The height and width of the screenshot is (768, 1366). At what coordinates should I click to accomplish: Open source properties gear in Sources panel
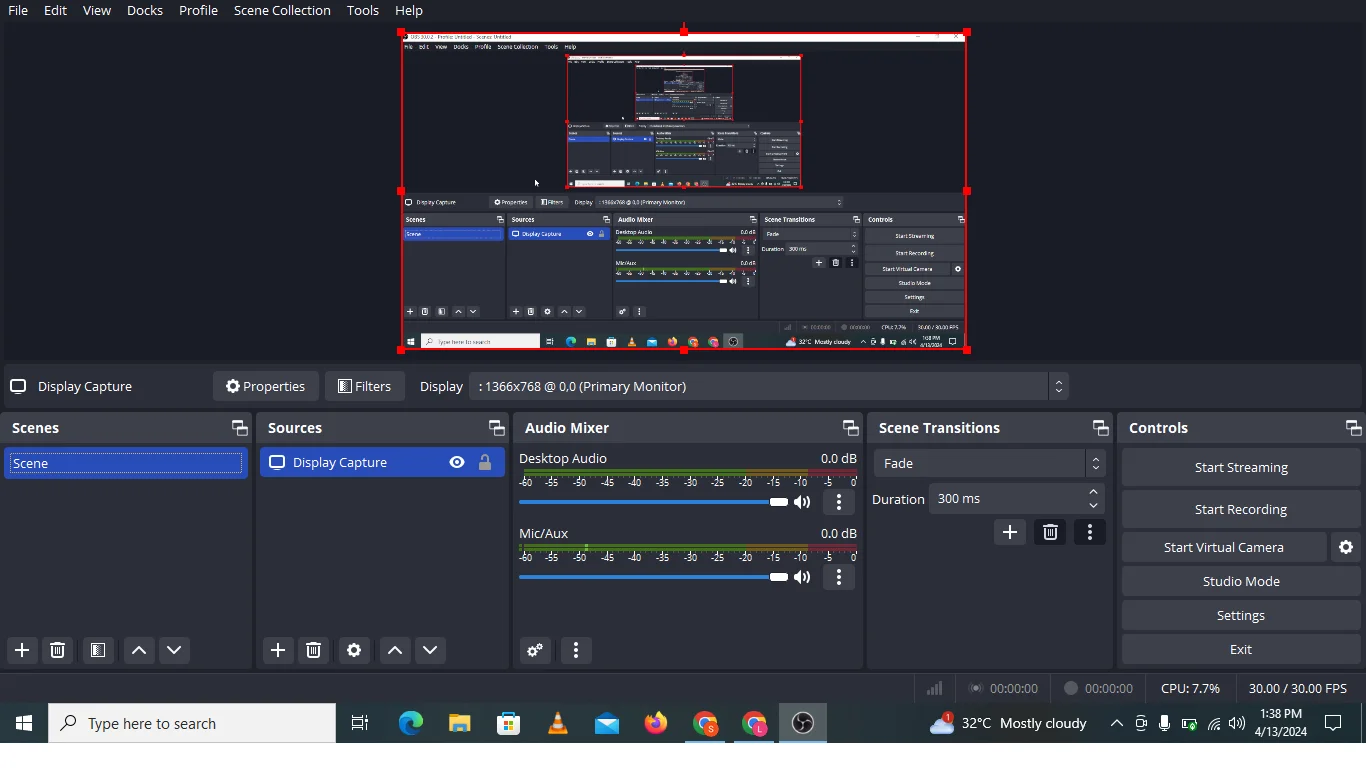354,651
